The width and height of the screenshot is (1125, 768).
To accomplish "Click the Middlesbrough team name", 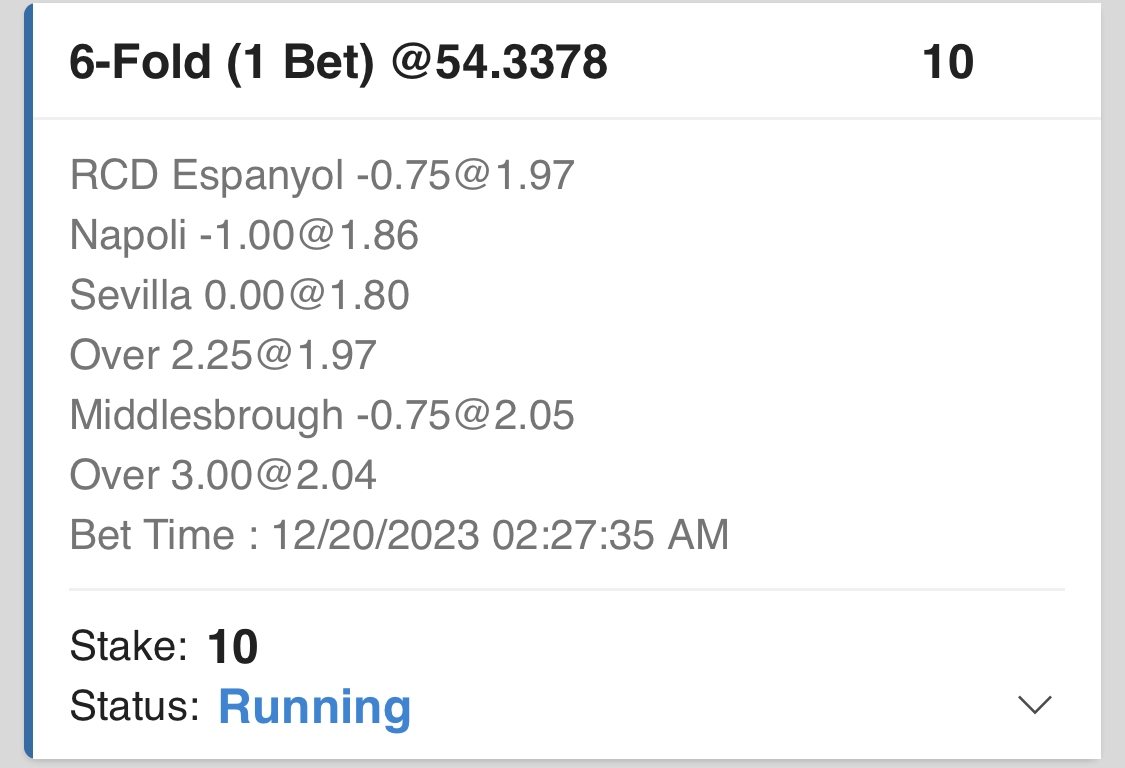I will point(206,415).
